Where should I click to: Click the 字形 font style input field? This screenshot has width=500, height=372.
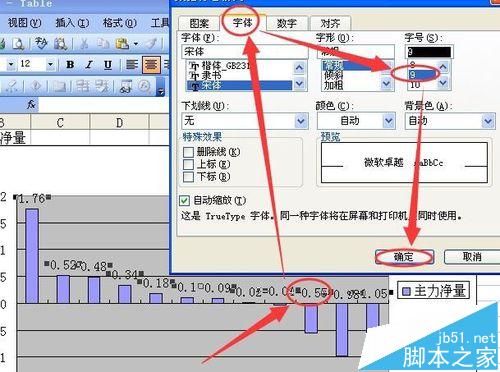click(355, 52)
